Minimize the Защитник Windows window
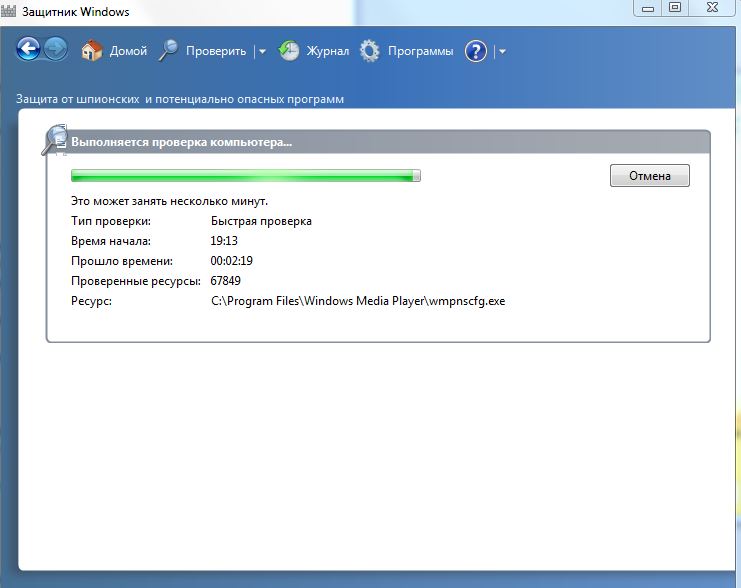The width and height of the screenshot is (741, 588). tap(648, 8)
